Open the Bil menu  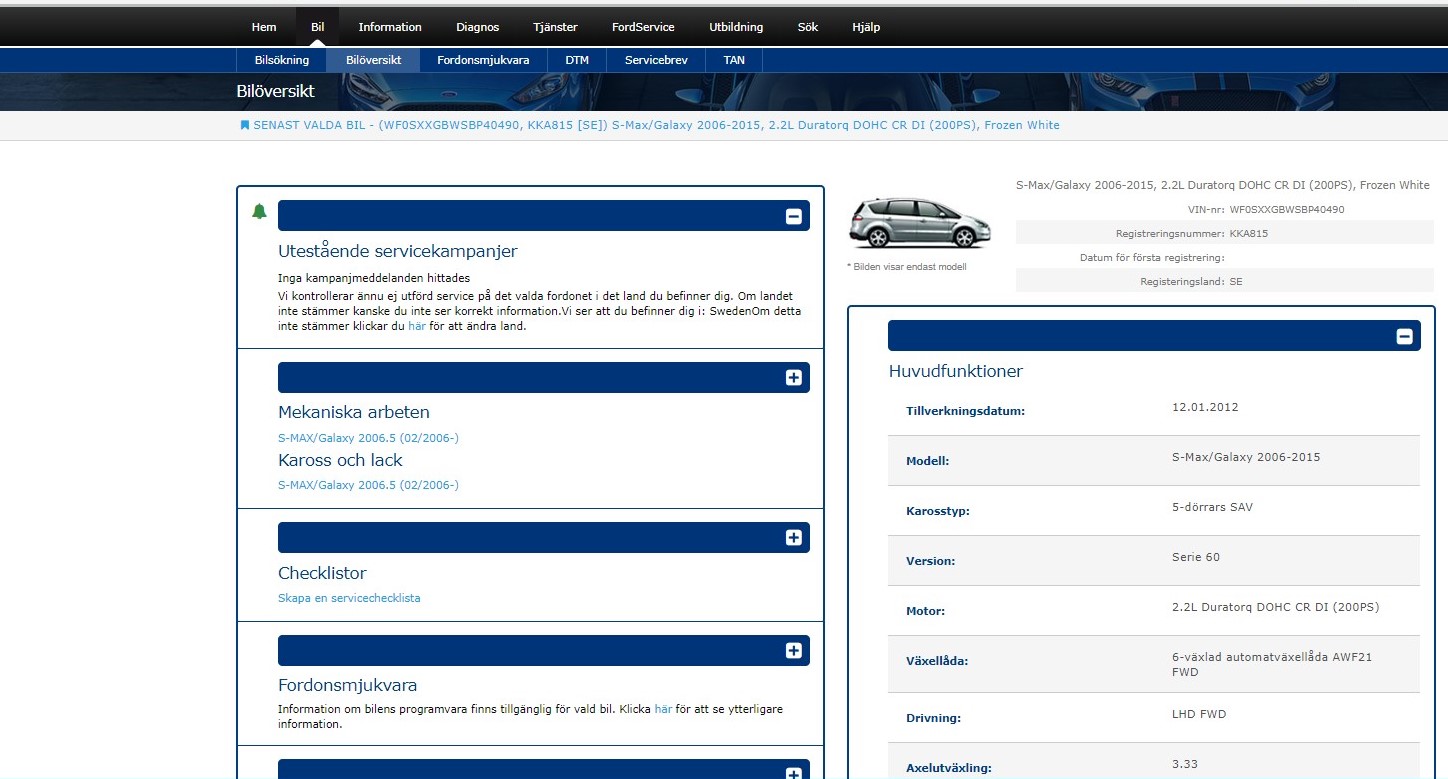[318, 27]
